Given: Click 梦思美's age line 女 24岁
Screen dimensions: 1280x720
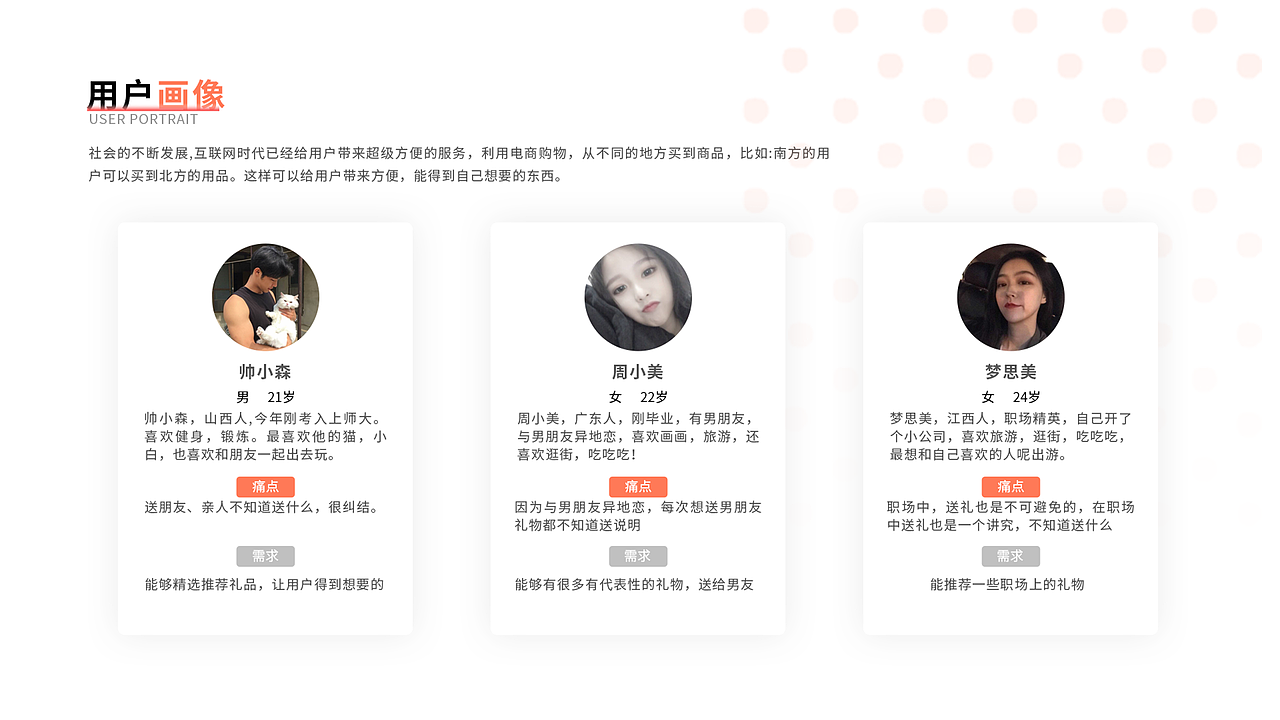Looking at the screenshot, I should [1011, 397].
